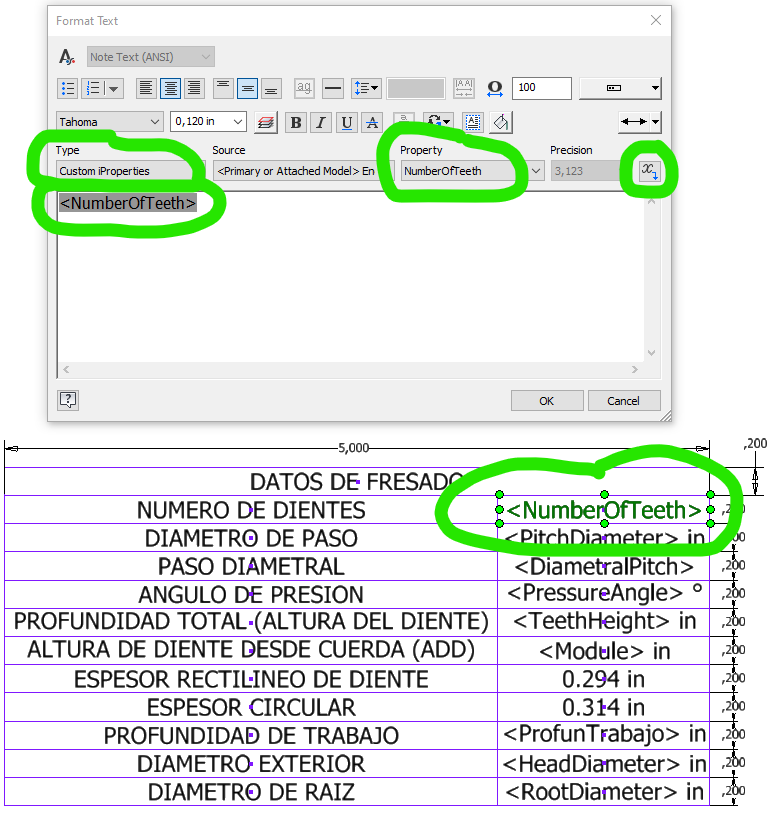Apply left text justification

146,88
